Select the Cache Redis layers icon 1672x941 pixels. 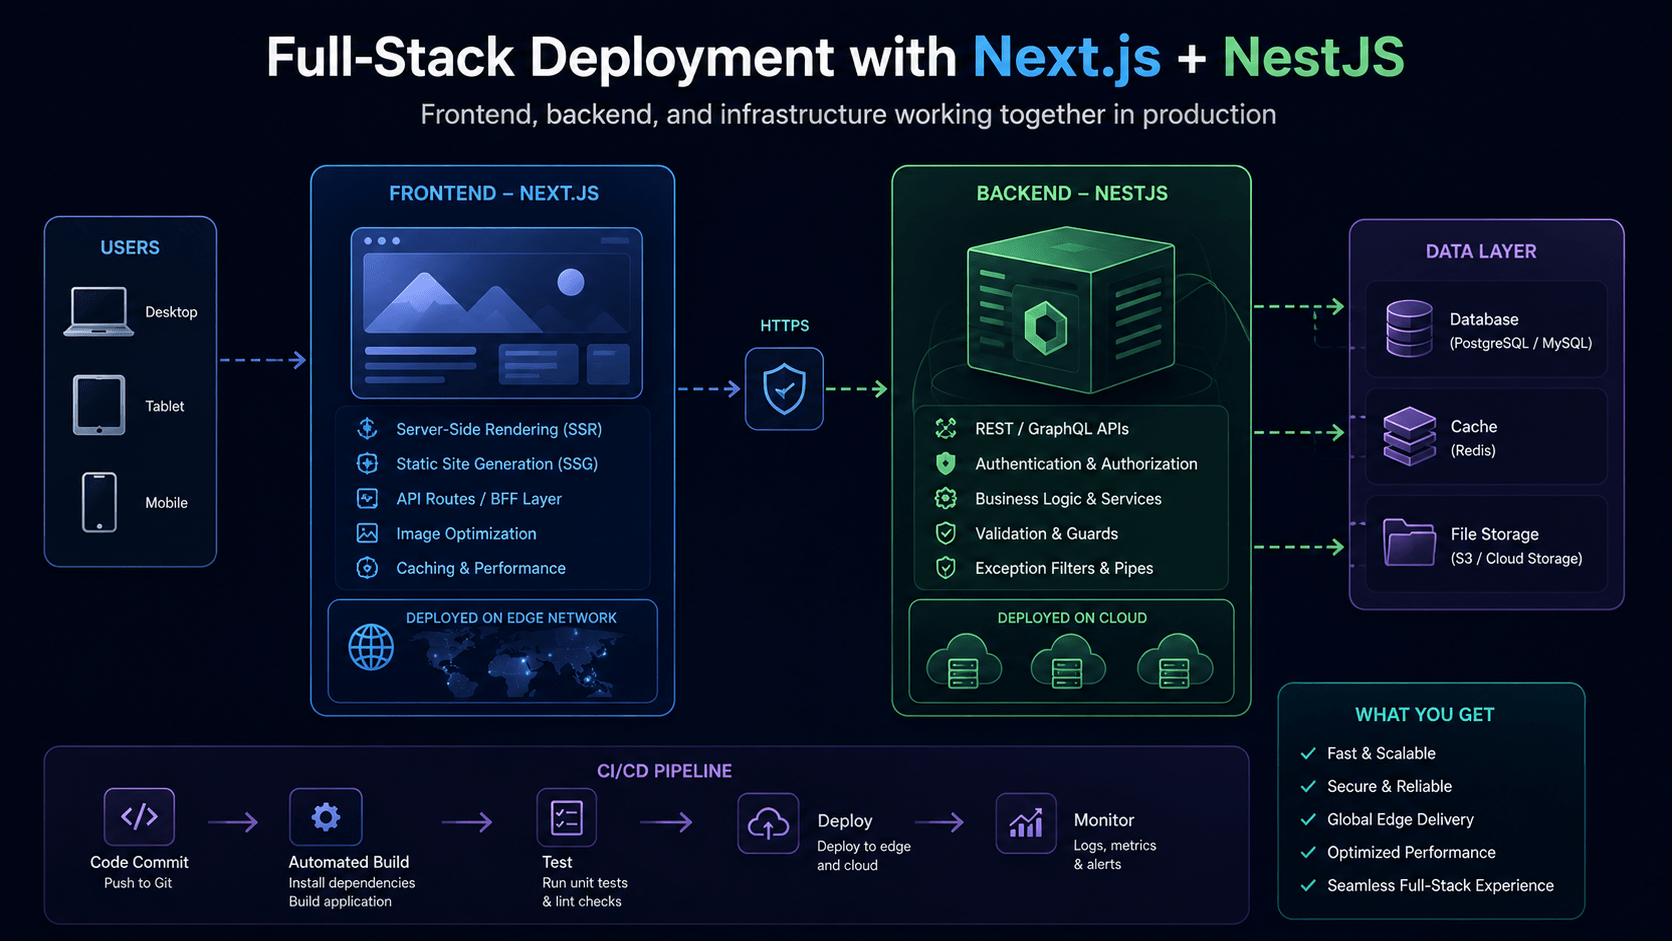1409,436
